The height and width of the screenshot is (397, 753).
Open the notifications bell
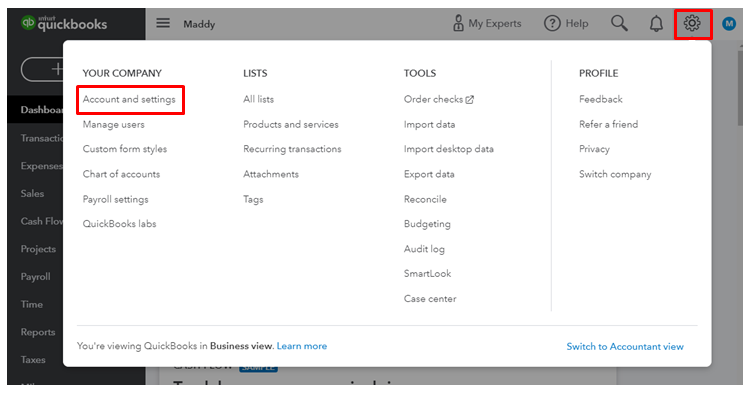656,24
